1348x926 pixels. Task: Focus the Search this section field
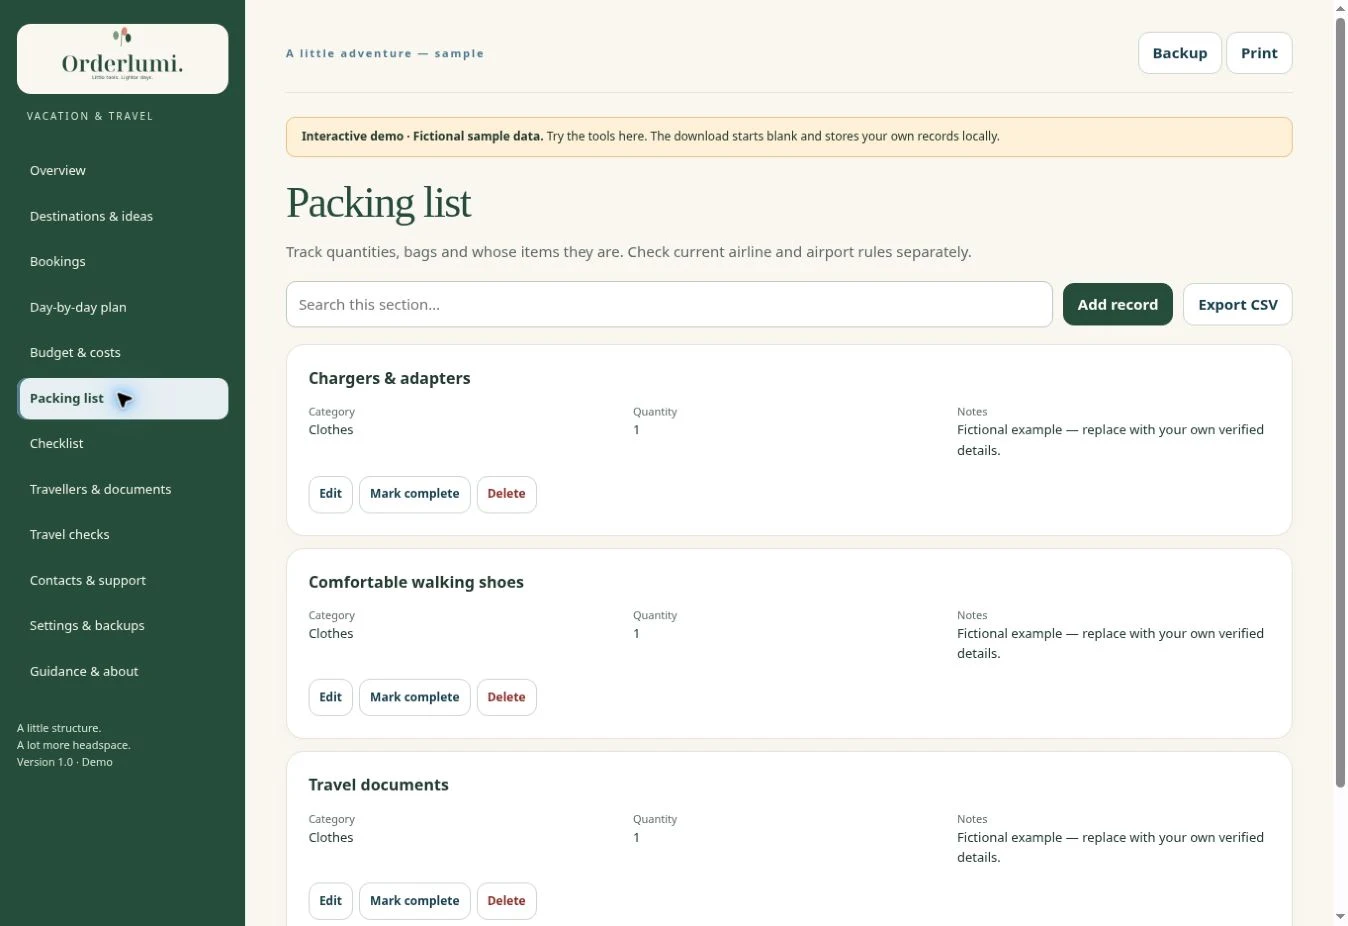click(669, 304)
